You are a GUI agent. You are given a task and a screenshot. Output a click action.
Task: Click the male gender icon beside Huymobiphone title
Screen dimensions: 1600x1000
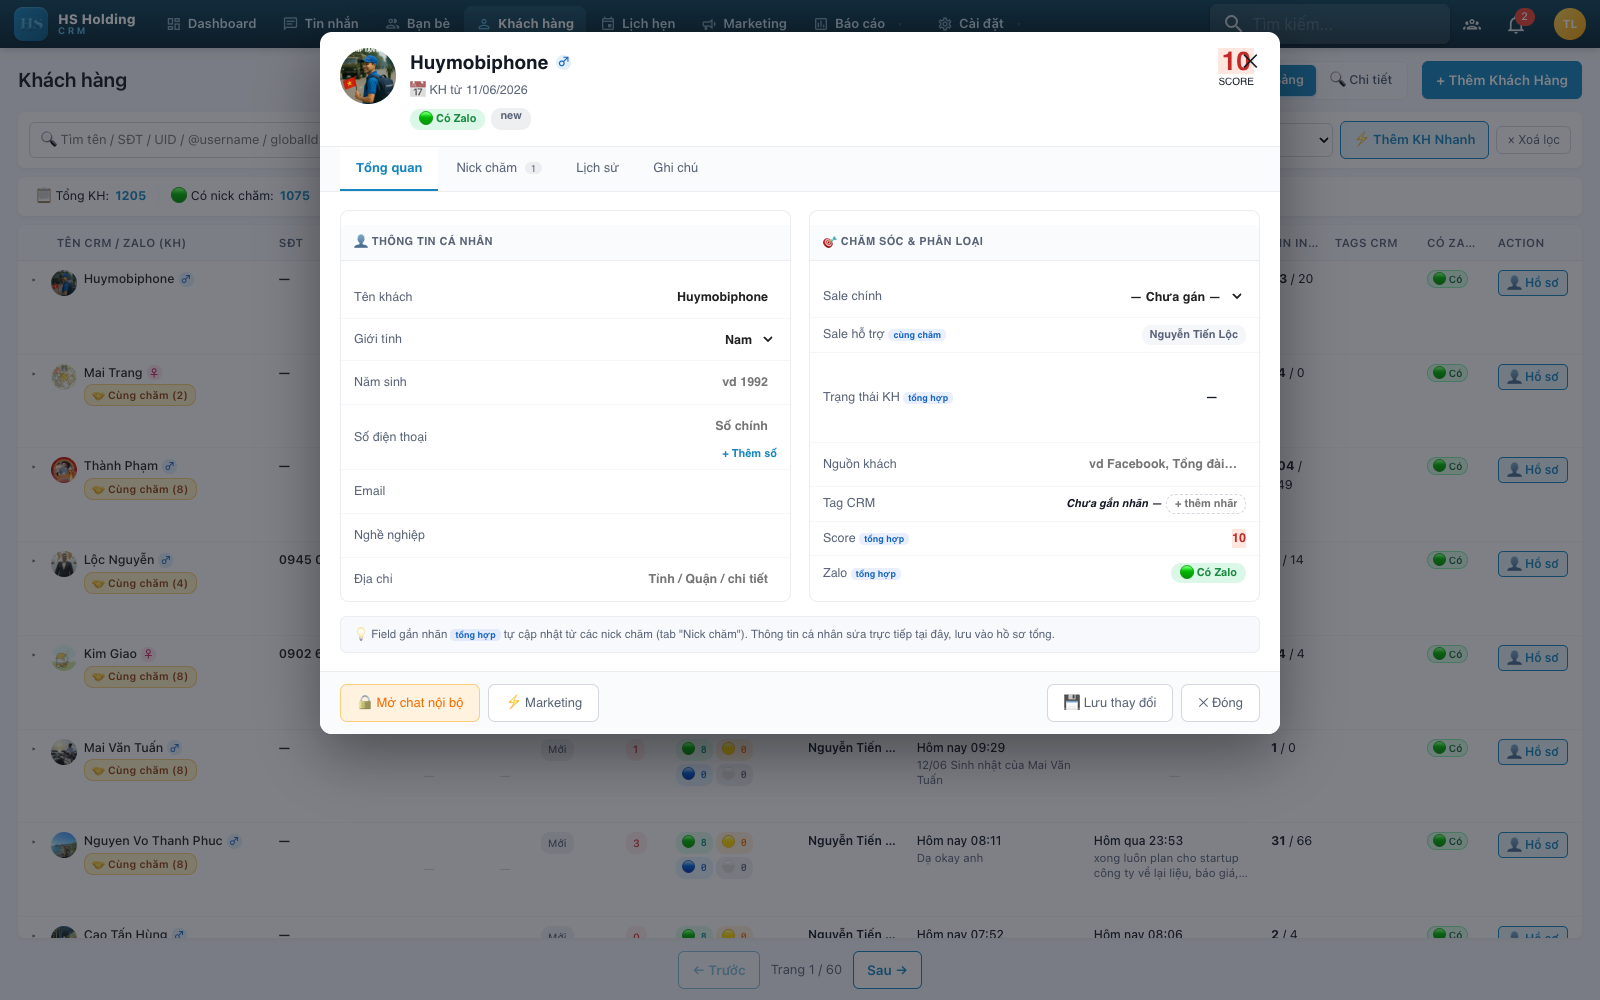564,62
